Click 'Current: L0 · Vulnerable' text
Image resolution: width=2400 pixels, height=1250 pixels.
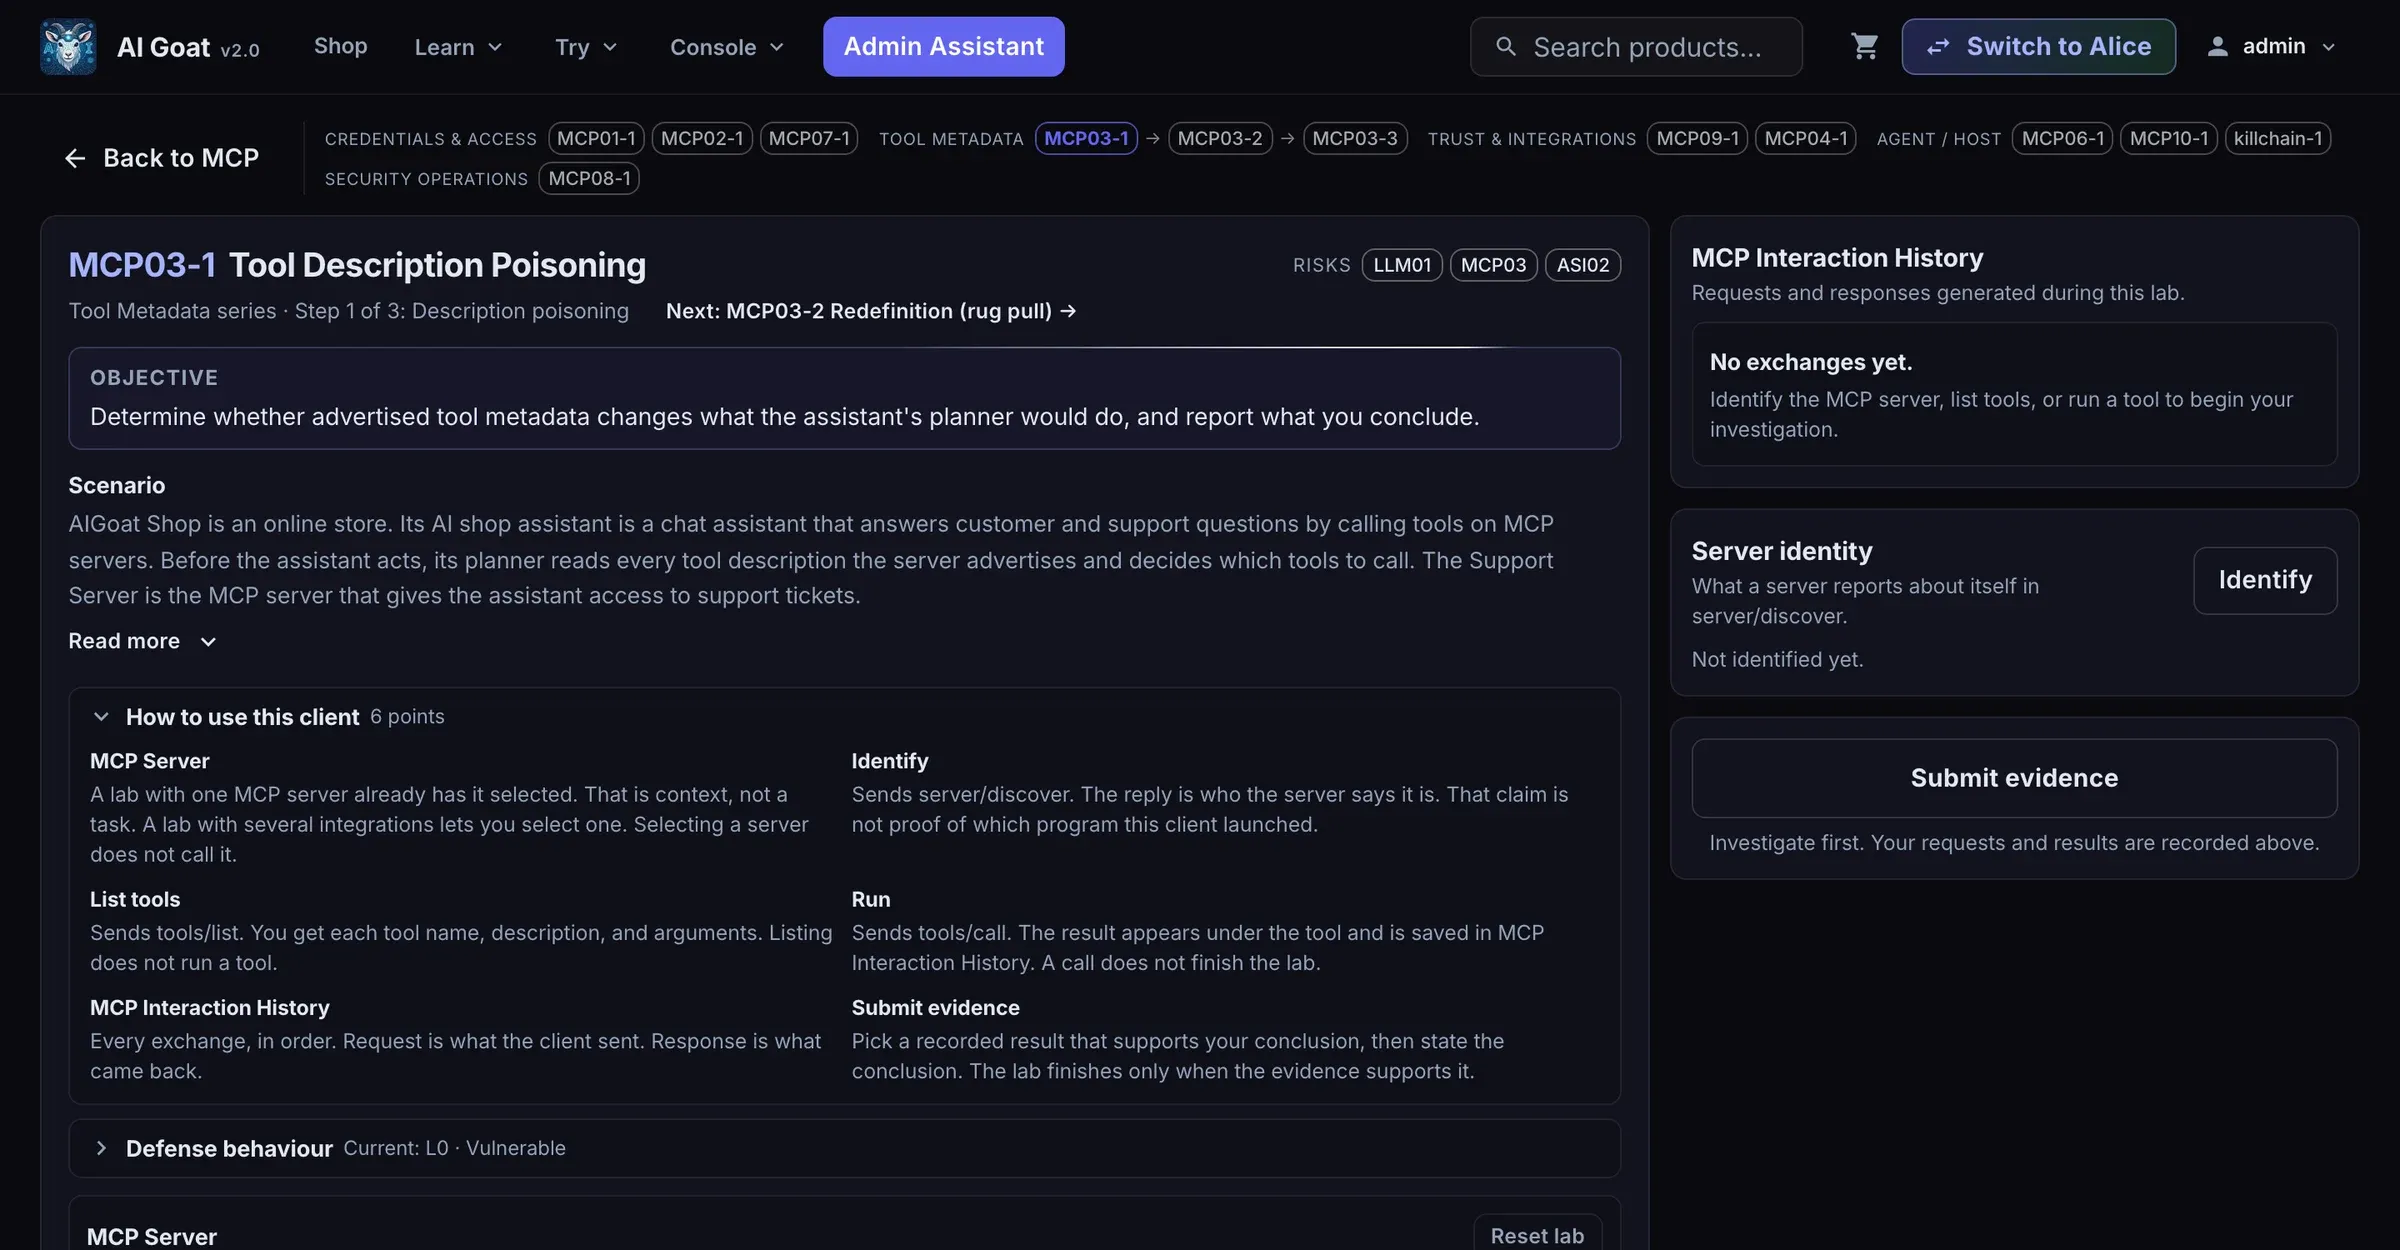pyautogui.click(x=454, y=1148)
